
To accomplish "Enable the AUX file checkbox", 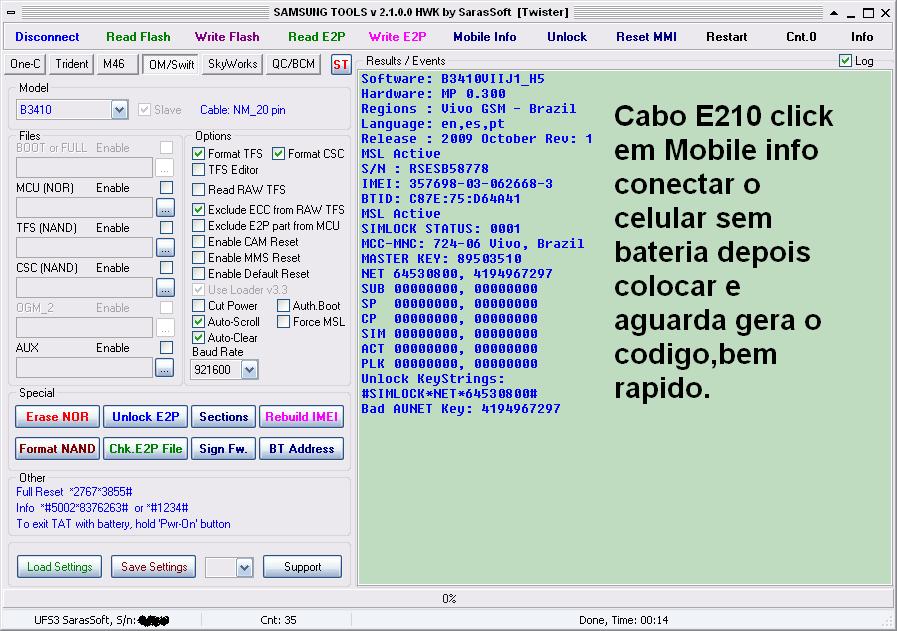I will 166,348.
